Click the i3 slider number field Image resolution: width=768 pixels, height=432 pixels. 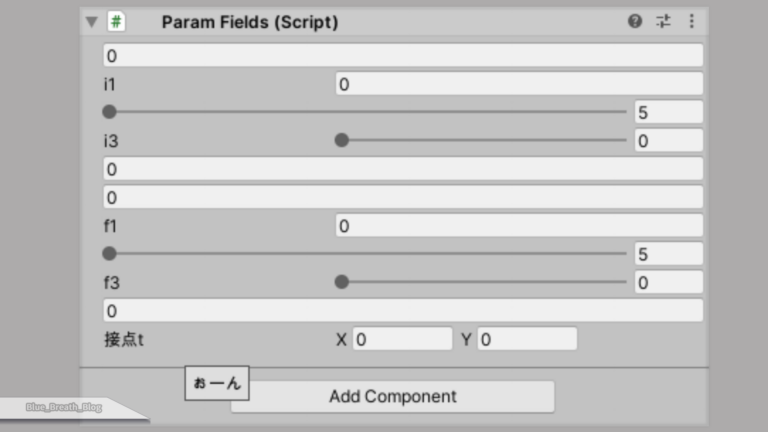(x=668, y=141)
